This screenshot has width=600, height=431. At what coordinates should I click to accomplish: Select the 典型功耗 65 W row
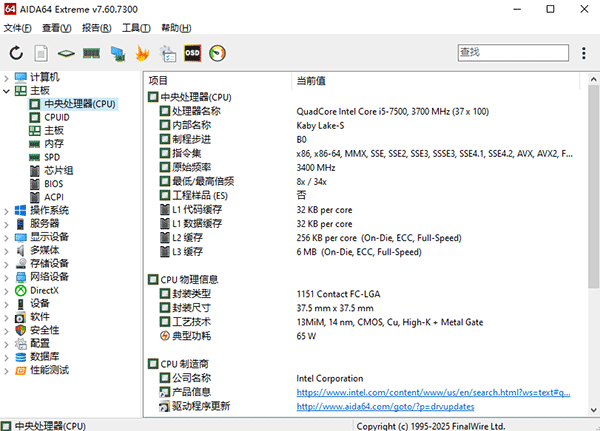coord(366,336)
